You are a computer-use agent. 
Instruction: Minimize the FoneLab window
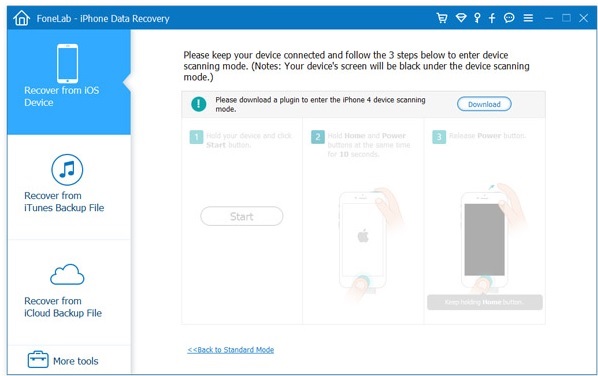coord(549,18)
